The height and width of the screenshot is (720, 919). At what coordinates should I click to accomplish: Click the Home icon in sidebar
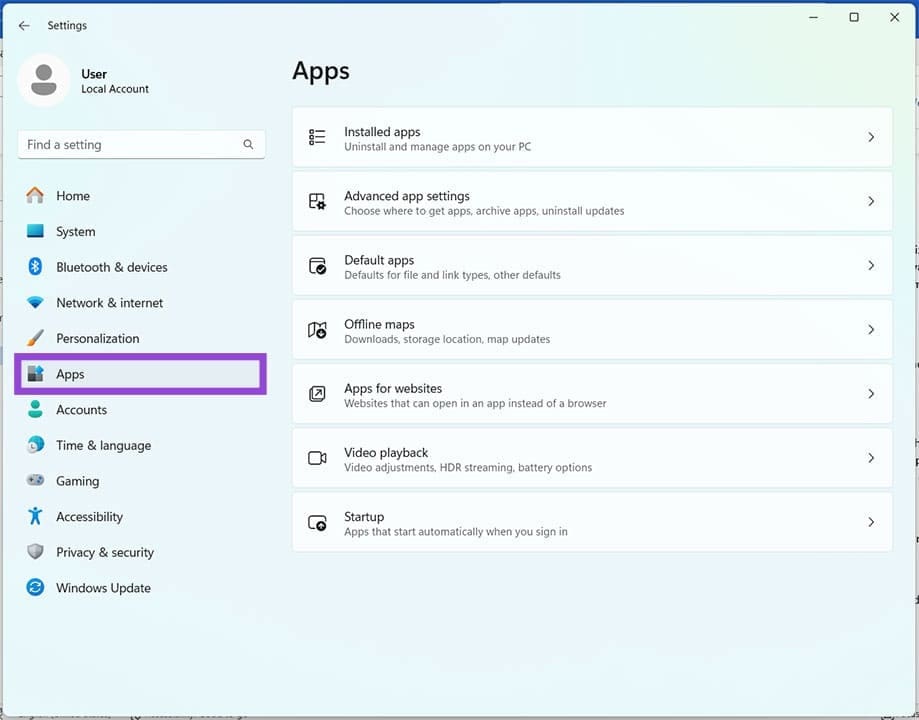coord(35,196)
